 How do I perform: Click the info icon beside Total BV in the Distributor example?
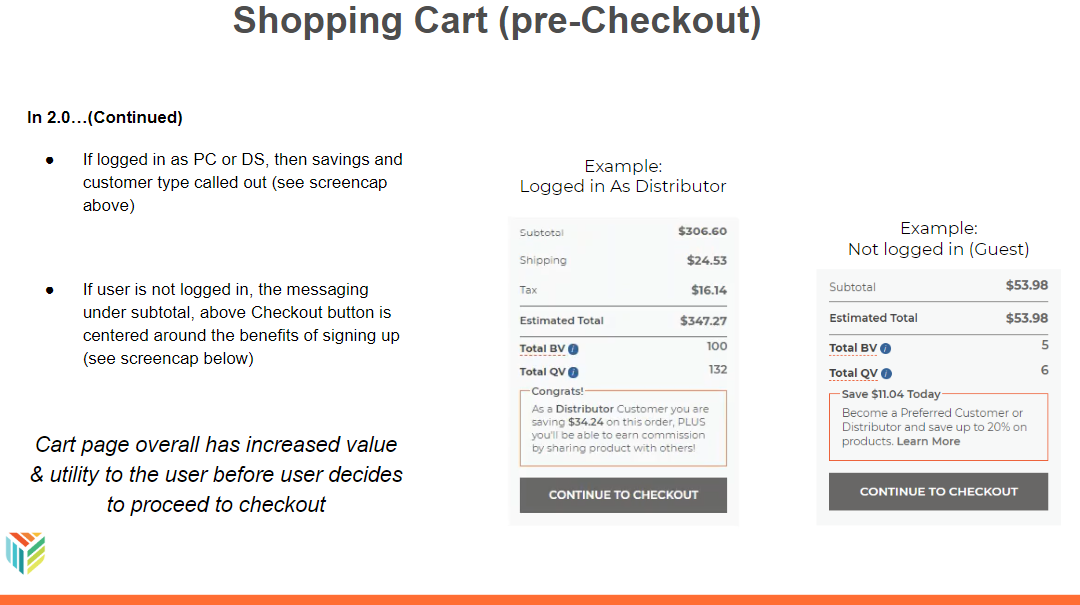coord(574,349)
